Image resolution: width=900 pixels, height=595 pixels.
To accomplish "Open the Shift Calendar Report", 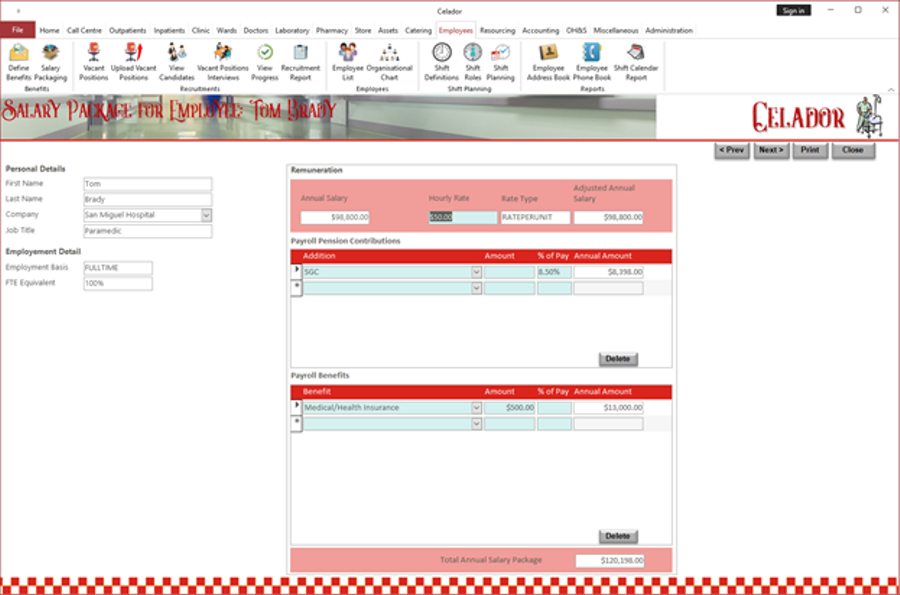I will pos(636,61).
